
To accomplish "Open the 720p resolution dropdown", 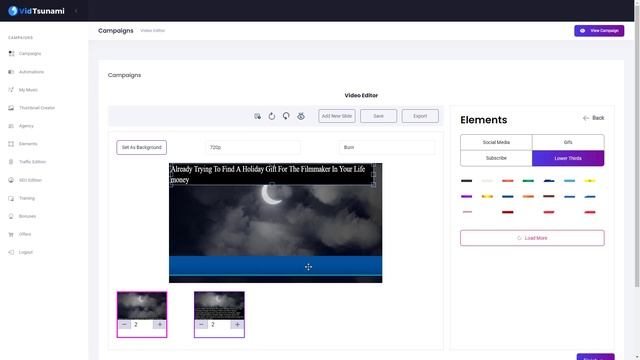I will click(253, 147).
